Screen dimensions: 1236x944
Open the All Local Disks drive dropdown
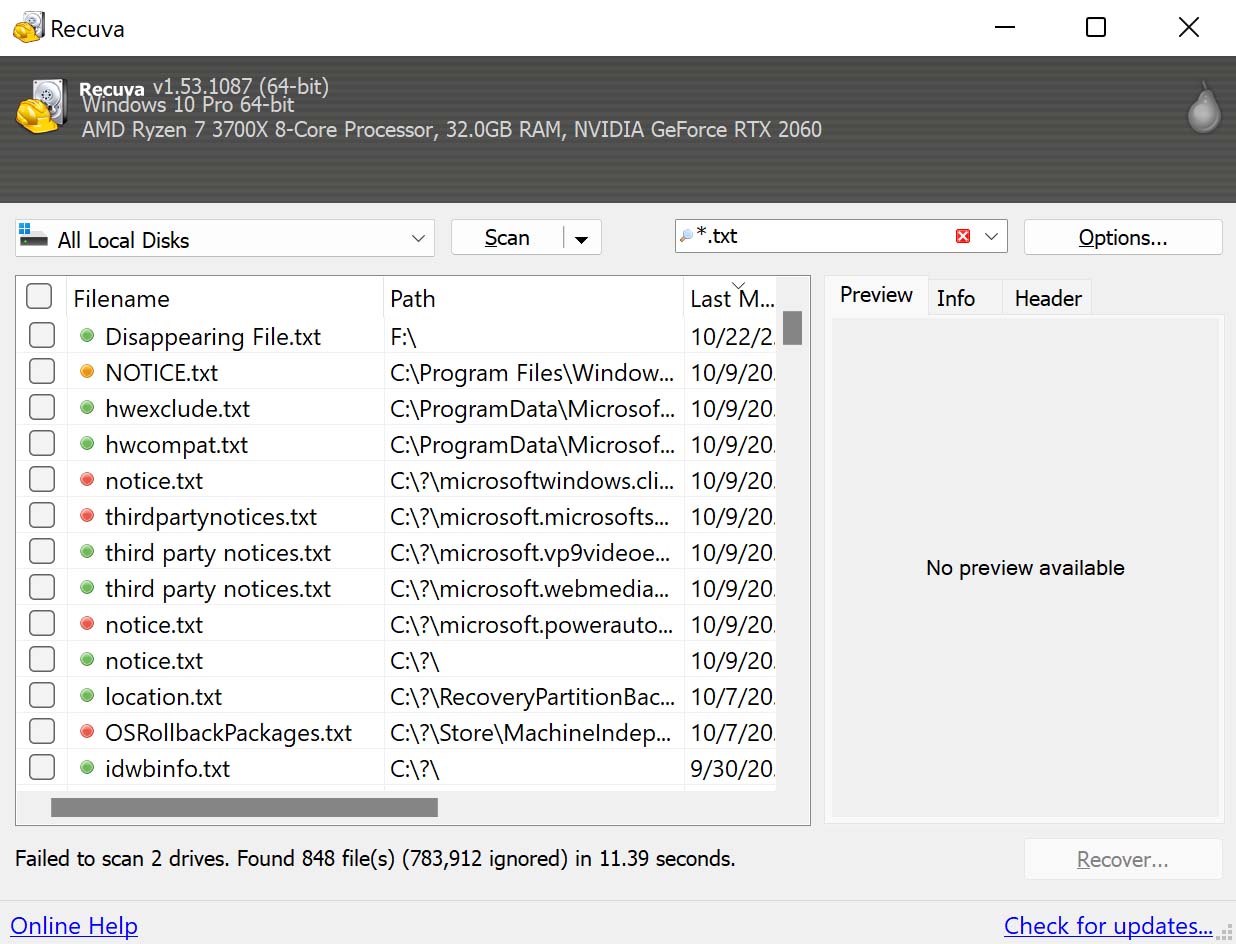pos(418,239)
